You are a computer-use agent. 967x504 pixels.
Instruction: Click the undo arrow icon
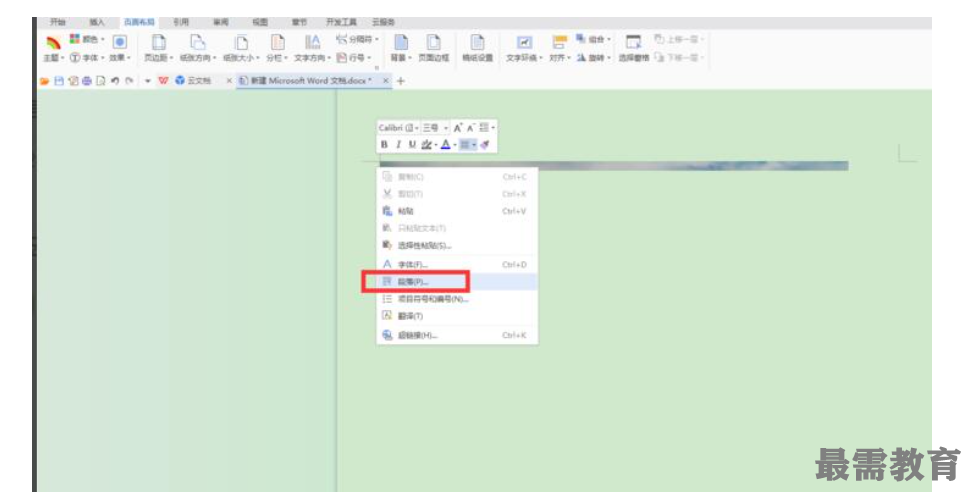115,81
